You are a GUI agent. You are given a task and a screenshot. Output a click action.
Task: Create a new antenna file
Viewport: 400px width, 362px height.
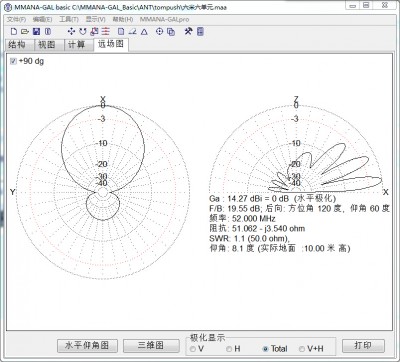tap(14, 32)
